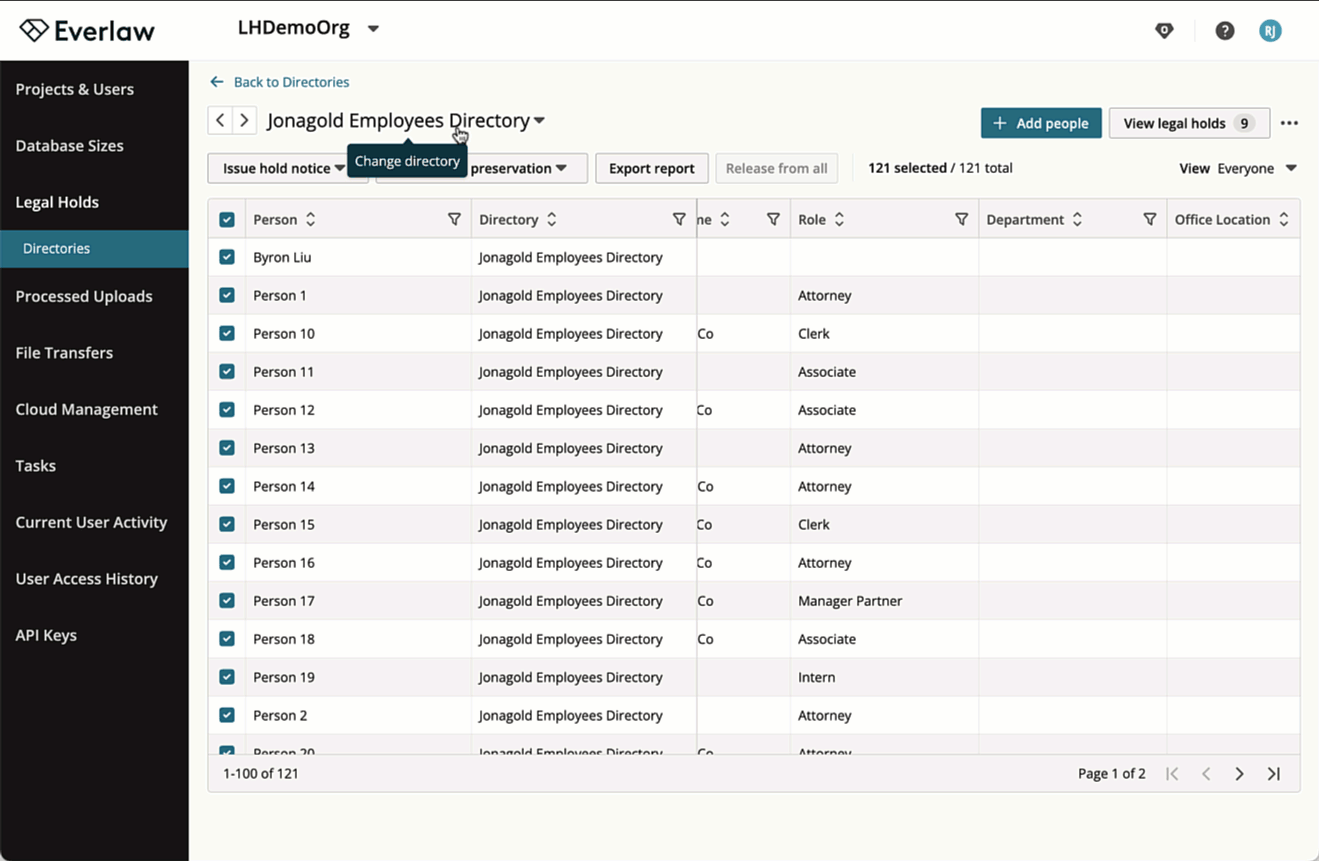1319x861 pixels.
Task: Uncheck the Person 2 row checkbox
Action: [x=227, y=715]
